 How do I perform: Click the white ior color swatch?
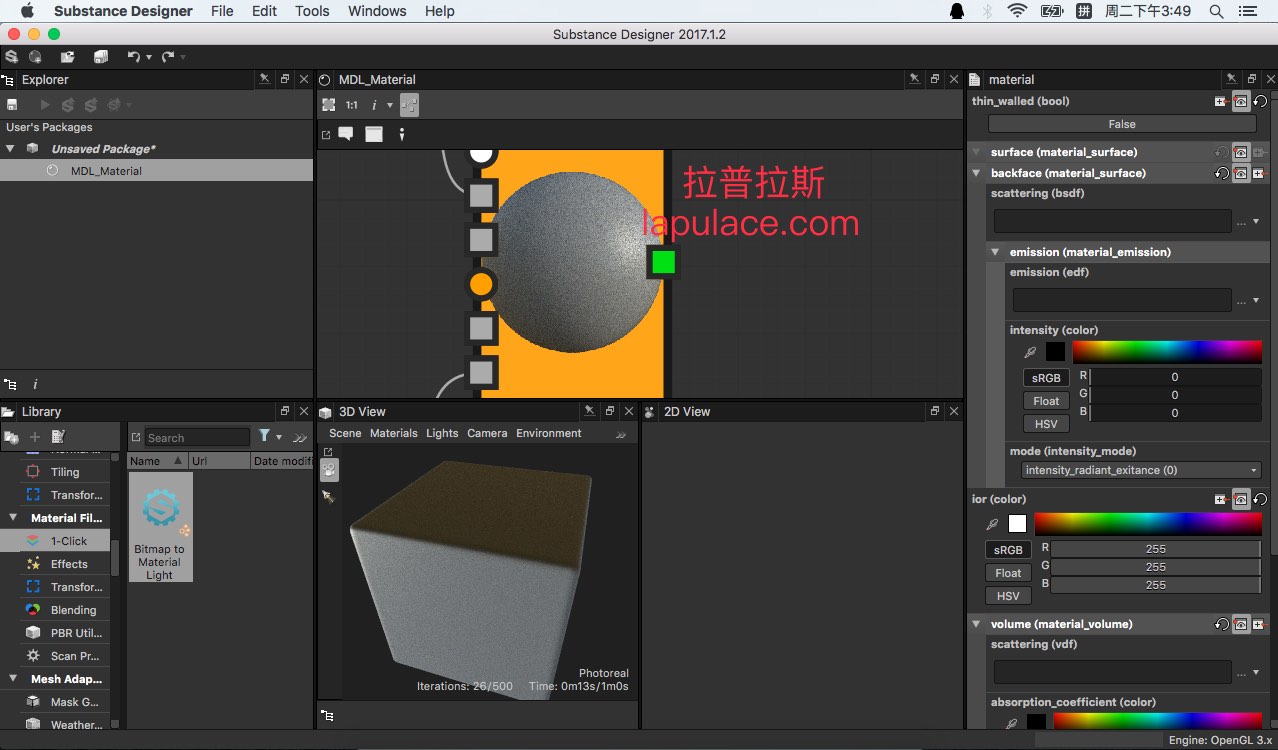1017,524
